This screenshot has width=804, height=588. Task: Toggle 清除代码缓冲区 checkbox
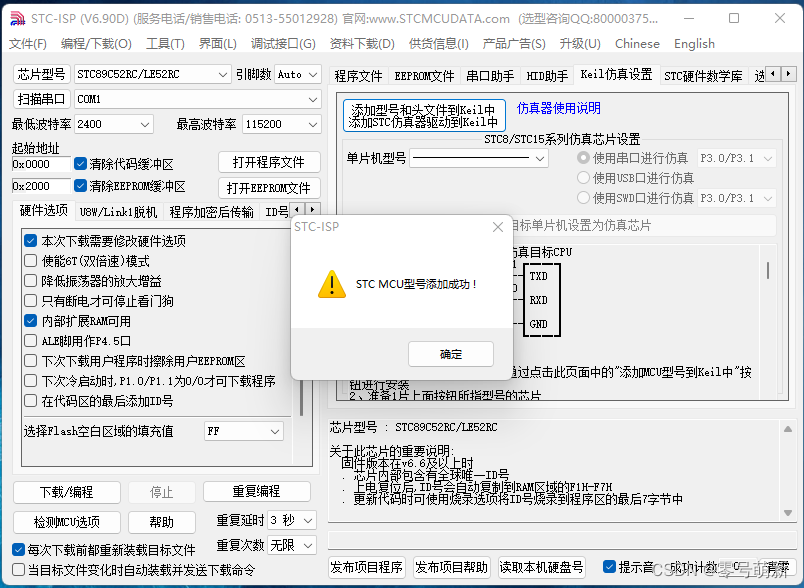point(80,164)
